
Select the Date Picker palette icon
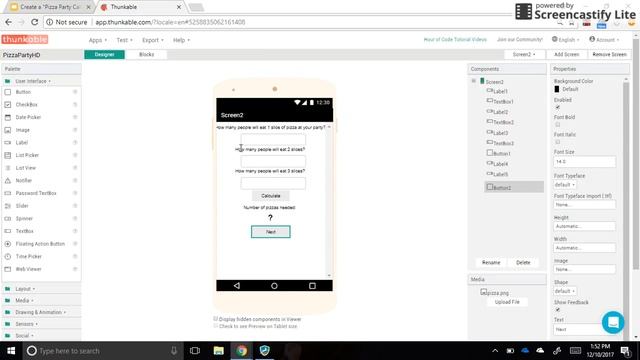(x=8, y=118)
